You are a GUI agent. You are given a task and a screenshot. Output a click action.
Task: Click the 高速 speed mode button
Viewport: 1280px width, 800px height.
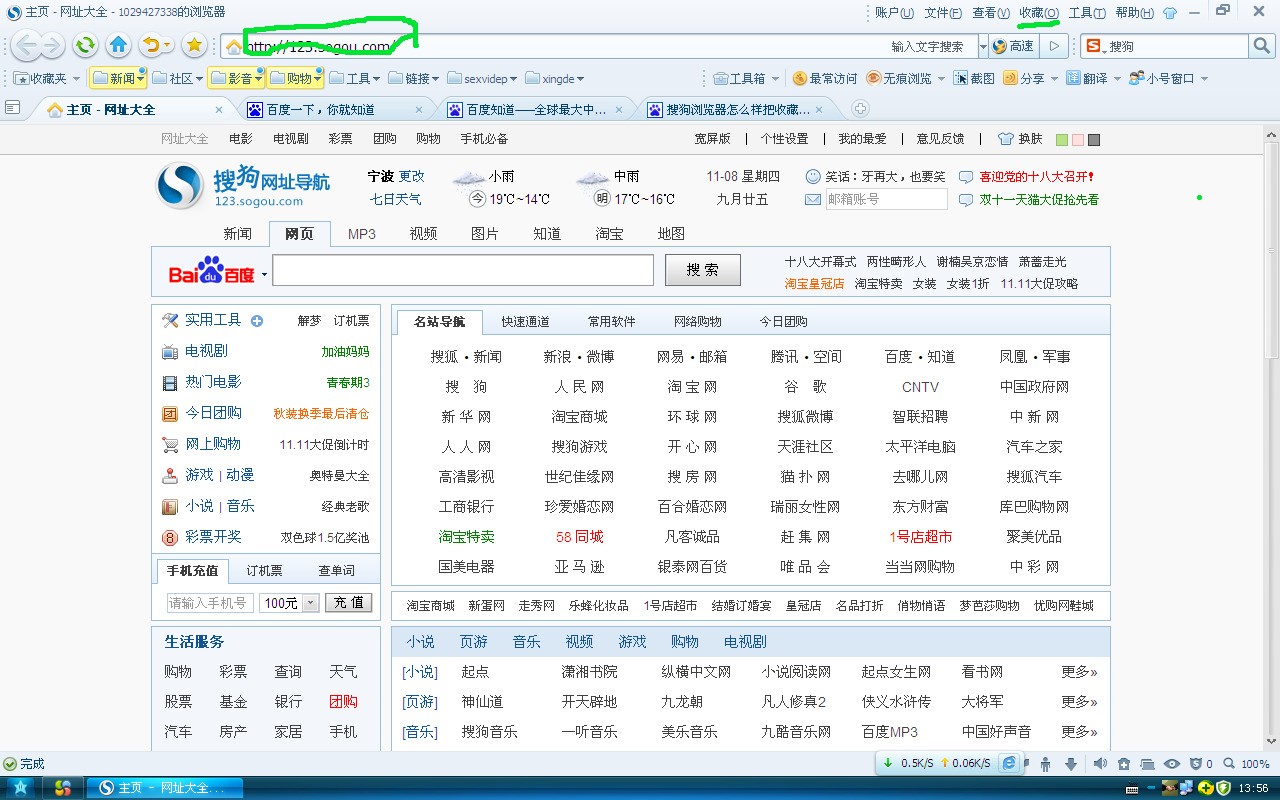pyautogui.click(x=1013, y=46)
